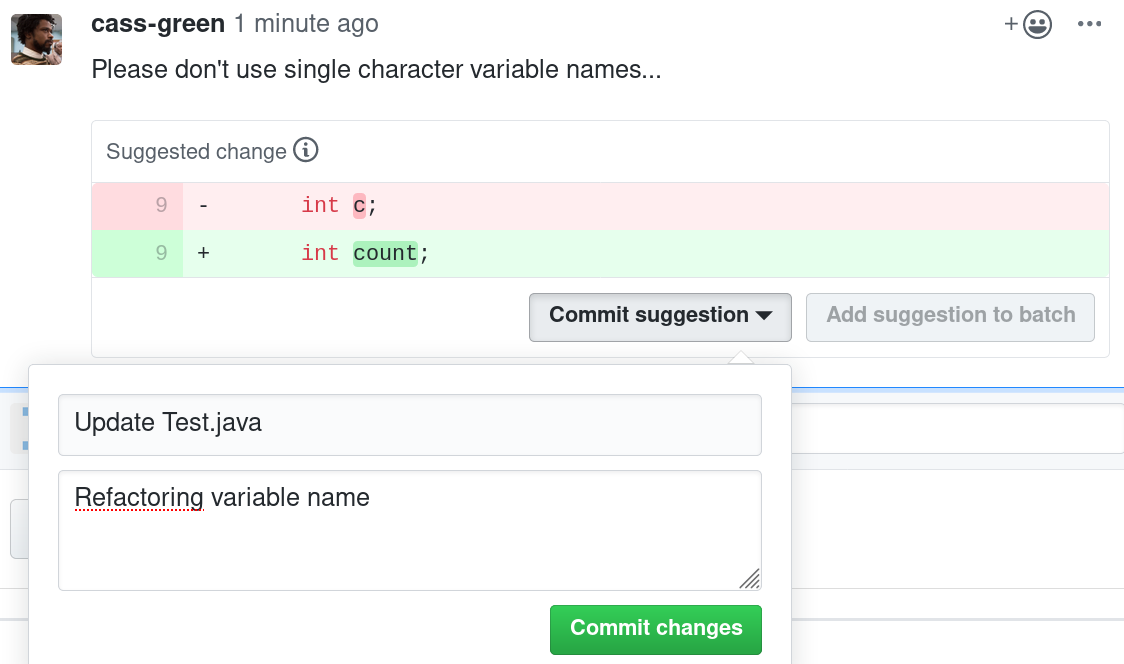Click the highlighted "count" variable in the added line

click(385, 253)
